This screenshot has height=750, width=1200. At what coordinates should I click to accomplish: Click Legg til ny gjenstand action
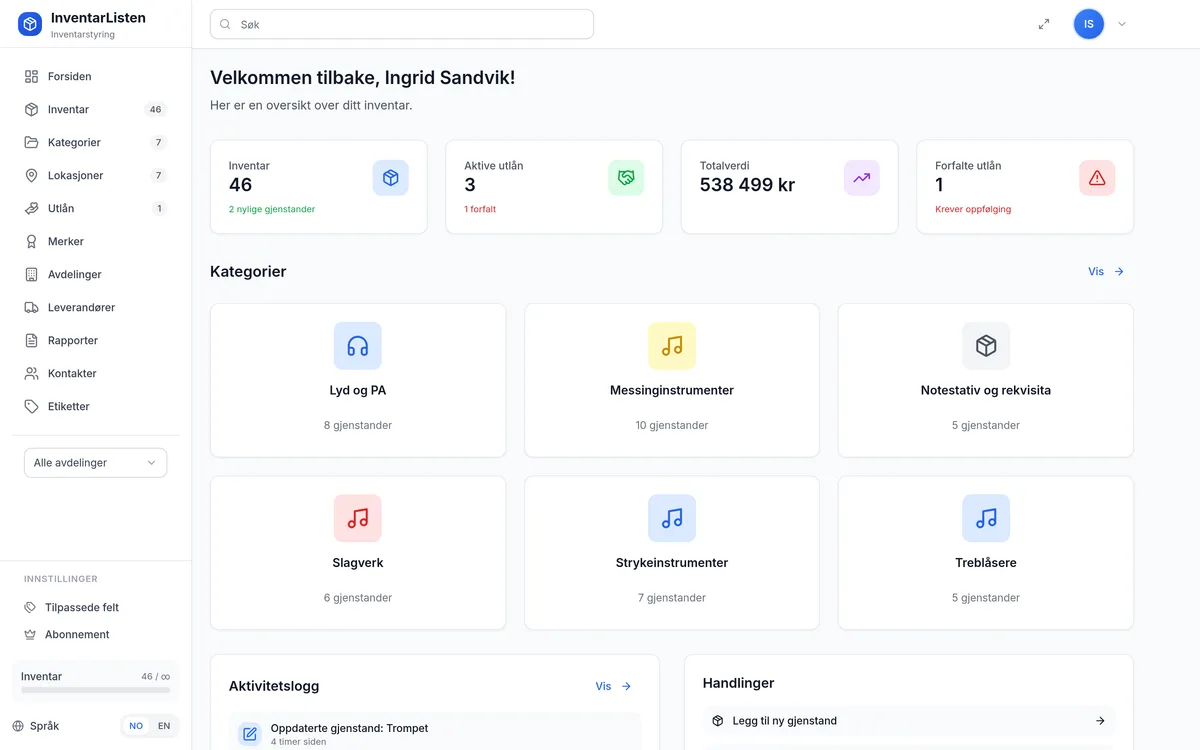909,720
